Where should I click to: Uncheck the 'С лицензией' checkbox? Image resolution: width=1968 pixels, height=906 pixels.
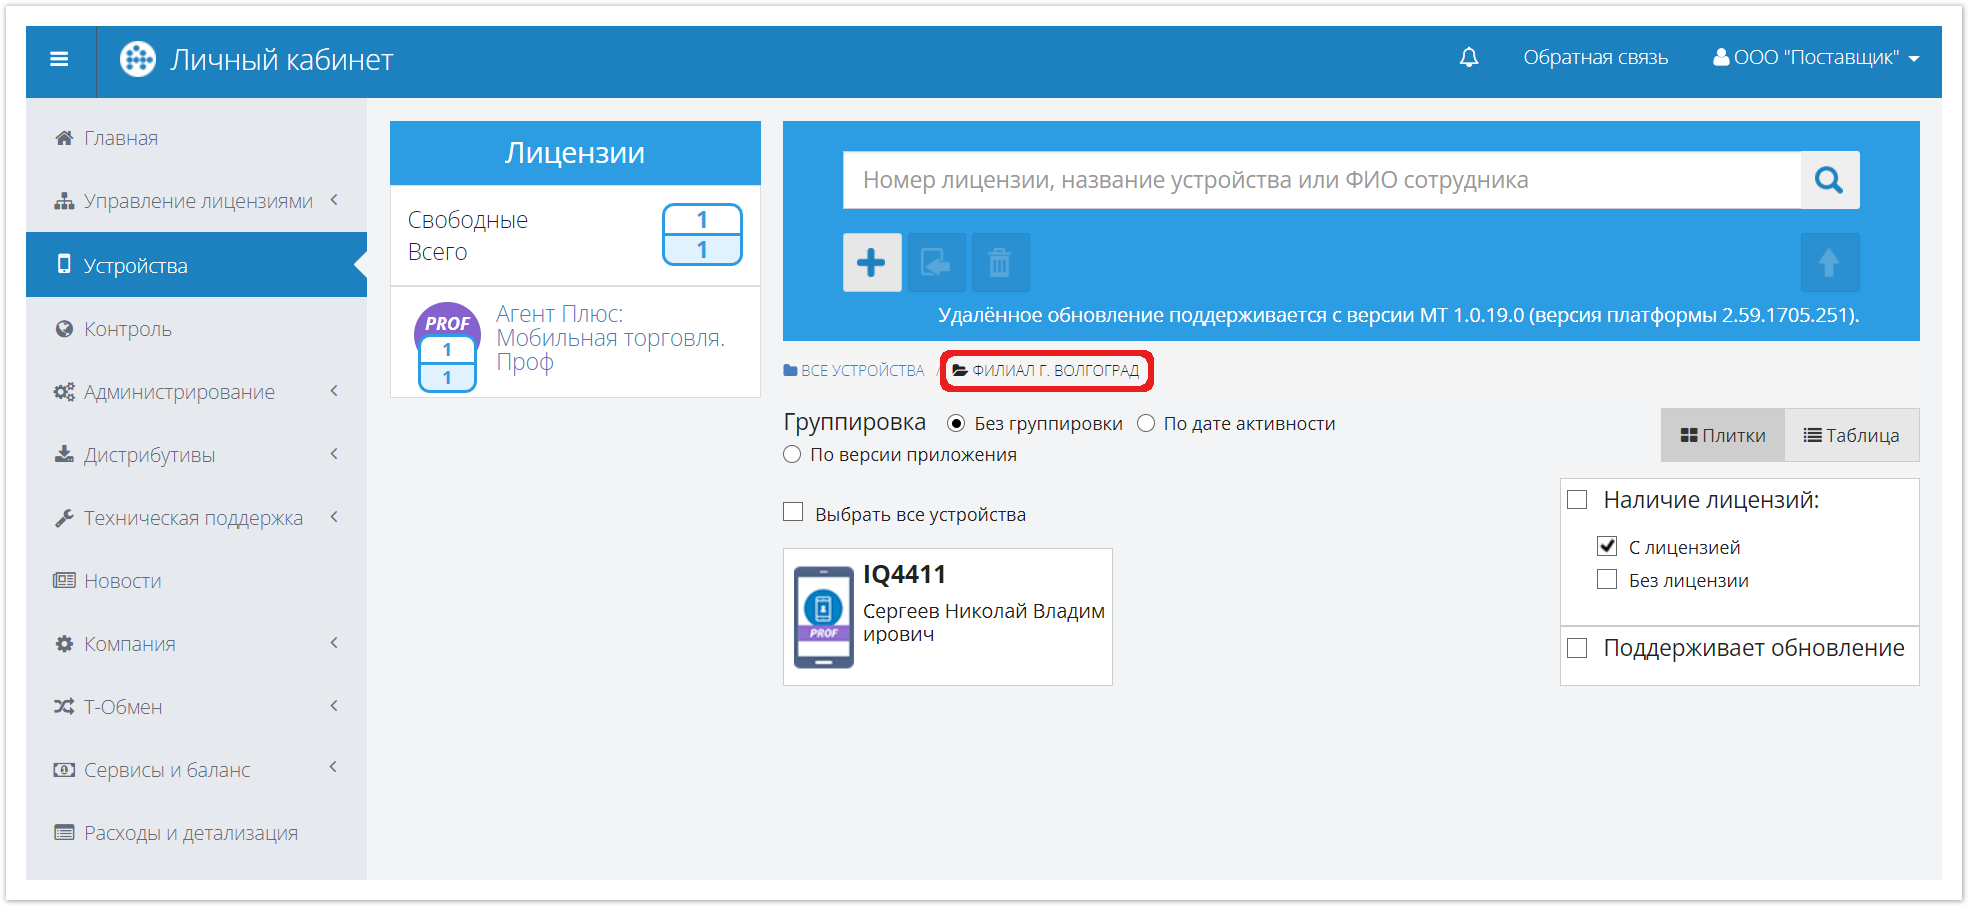tap(1607, 547)
